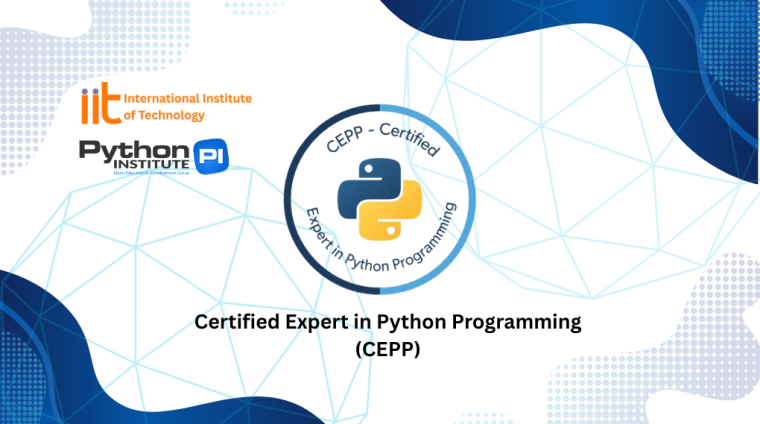Click the '(CEPP)' text below the heading
This screenshot has height=424, width=760.
tap(388, 349)
